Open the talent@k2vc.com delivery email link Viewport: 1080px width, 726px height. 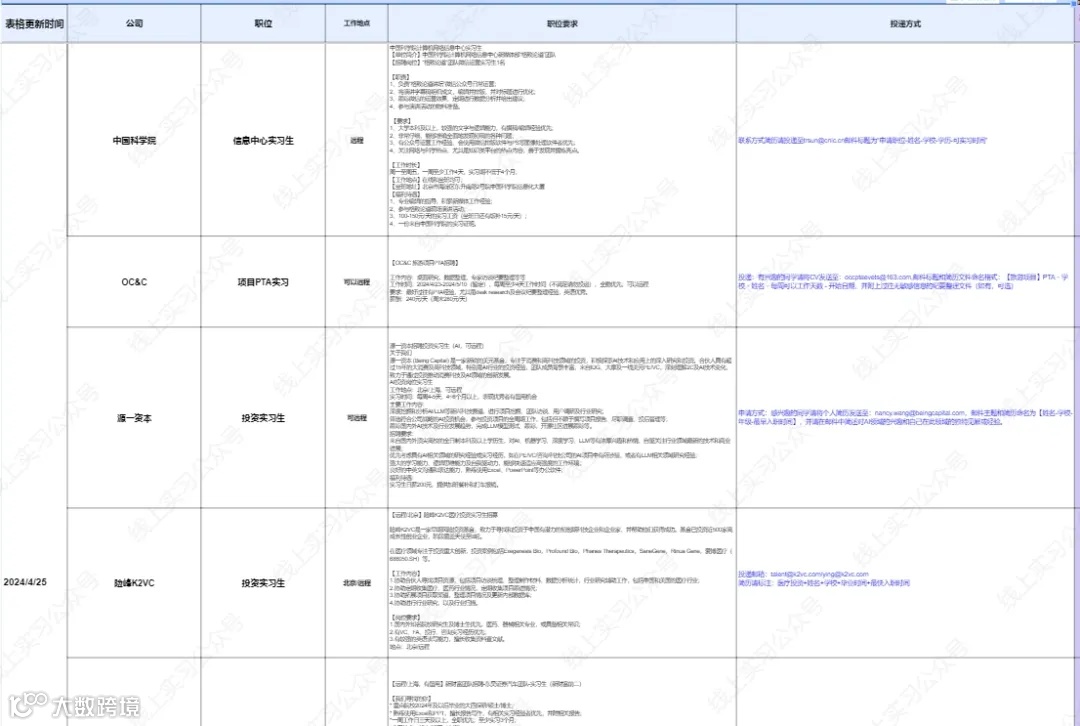[x=824, y=579]
